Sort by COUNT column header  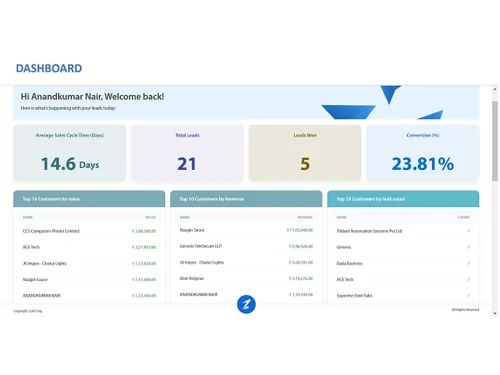click(x=464, y=217)
